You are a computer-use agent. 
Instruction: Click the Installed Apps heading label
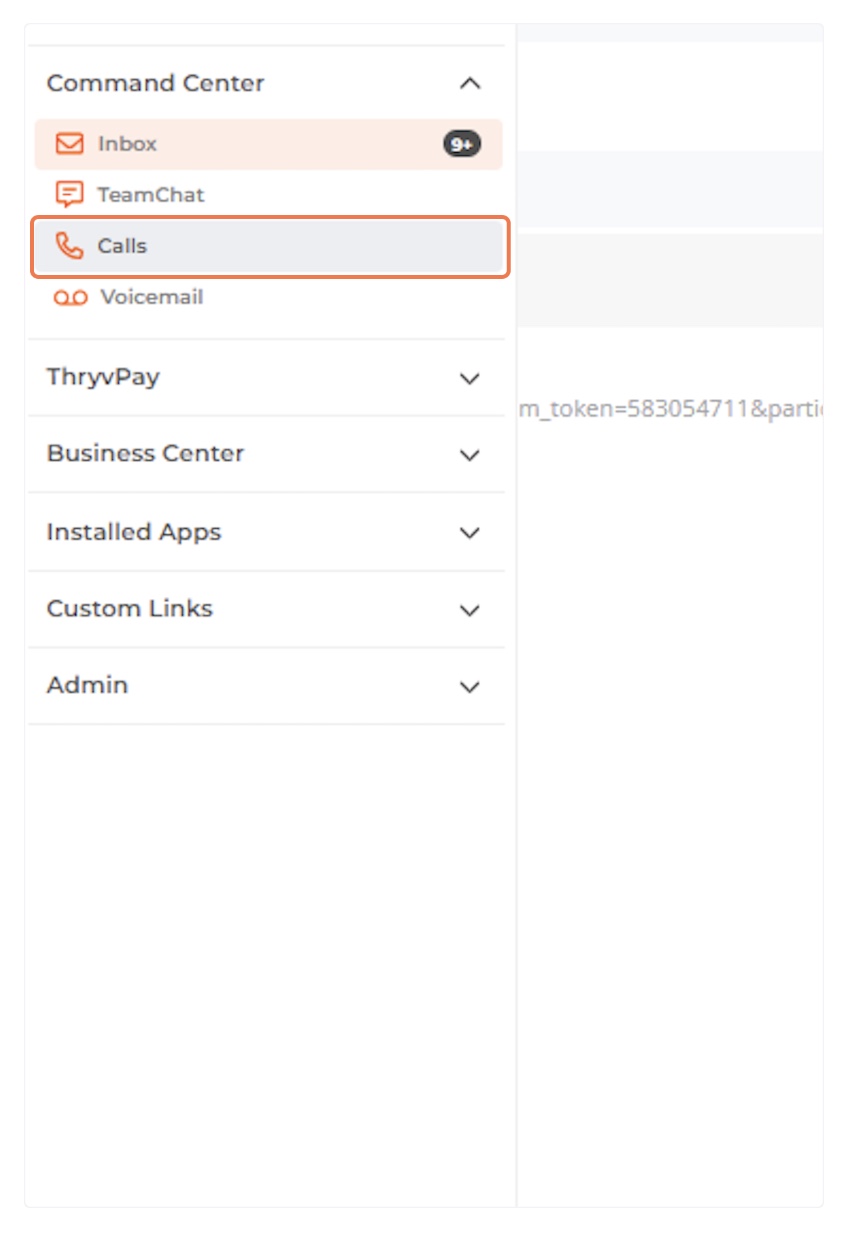[134, 532]
